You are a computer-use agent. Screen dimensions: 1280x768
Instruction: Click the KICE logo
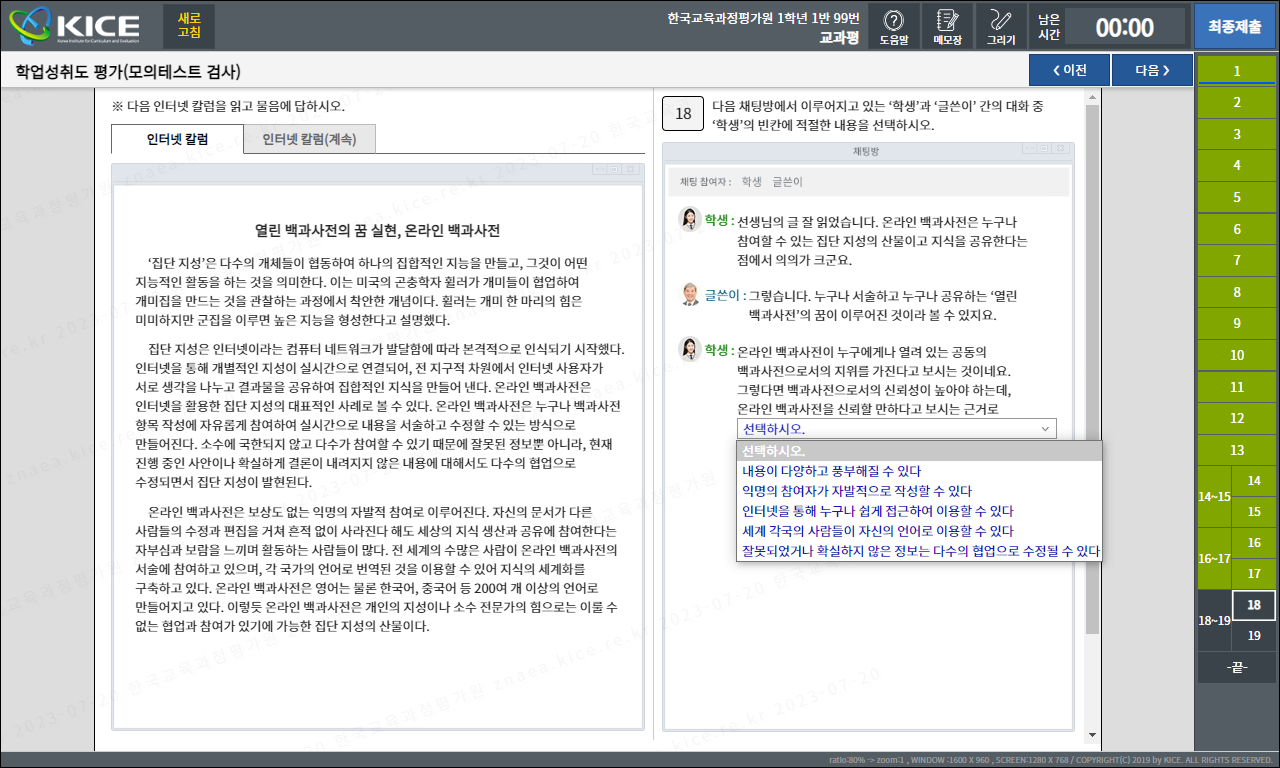point(76,26)
